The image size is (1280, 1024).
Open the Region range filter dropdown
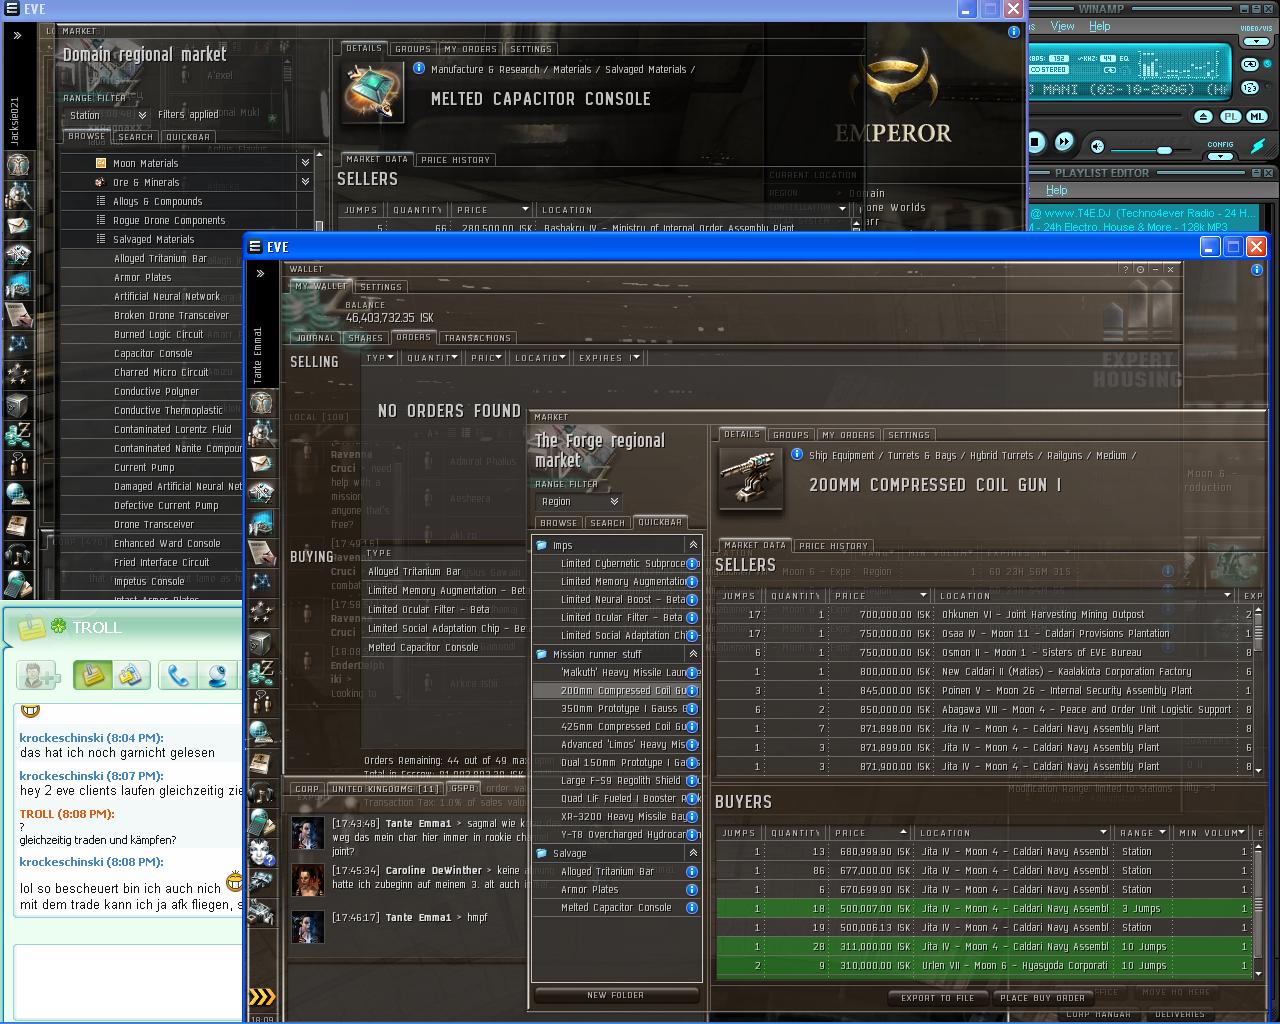tap(579, 501)
